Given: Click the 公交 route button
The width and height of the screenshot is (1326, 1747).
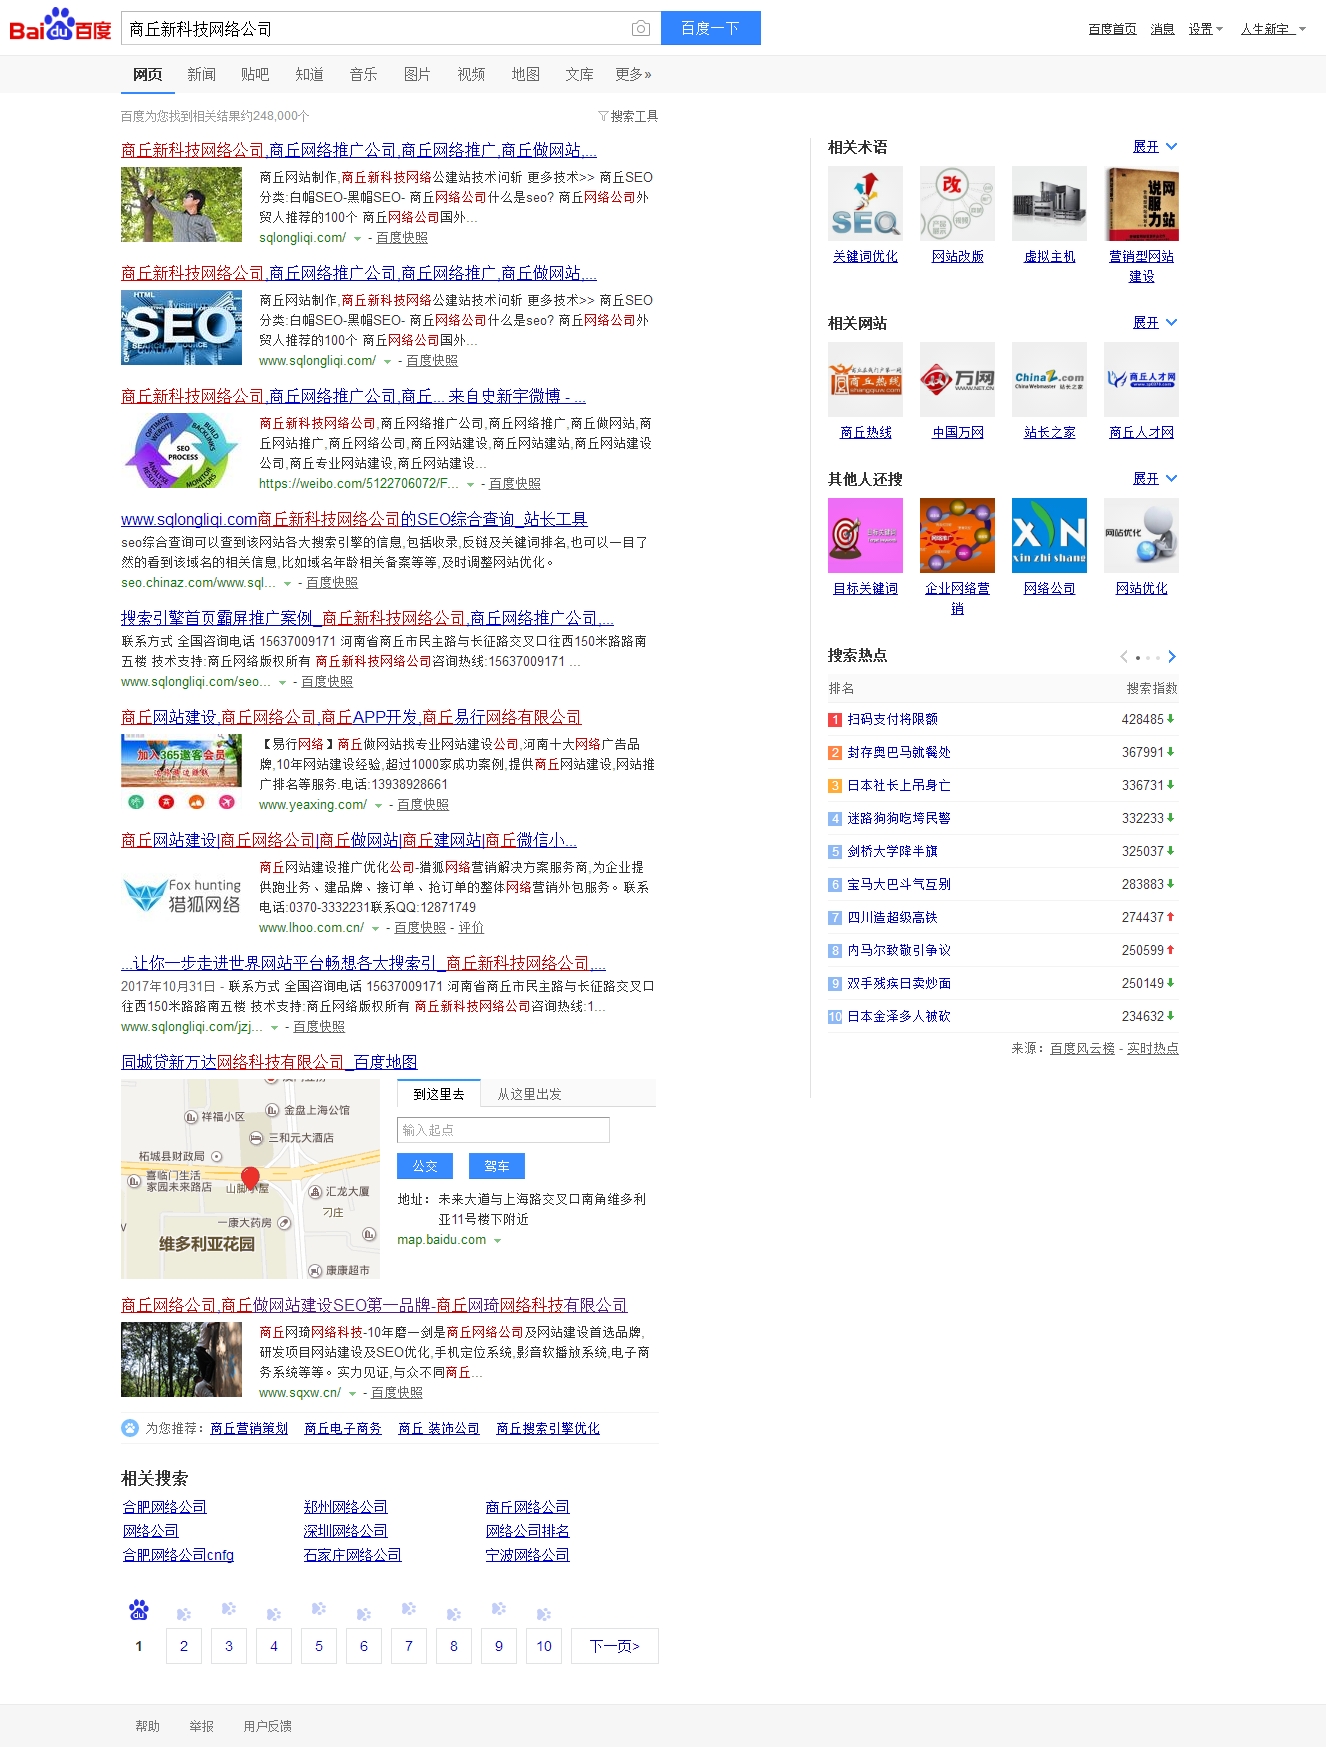Looking at the screenshot, I should [425, 1166].
